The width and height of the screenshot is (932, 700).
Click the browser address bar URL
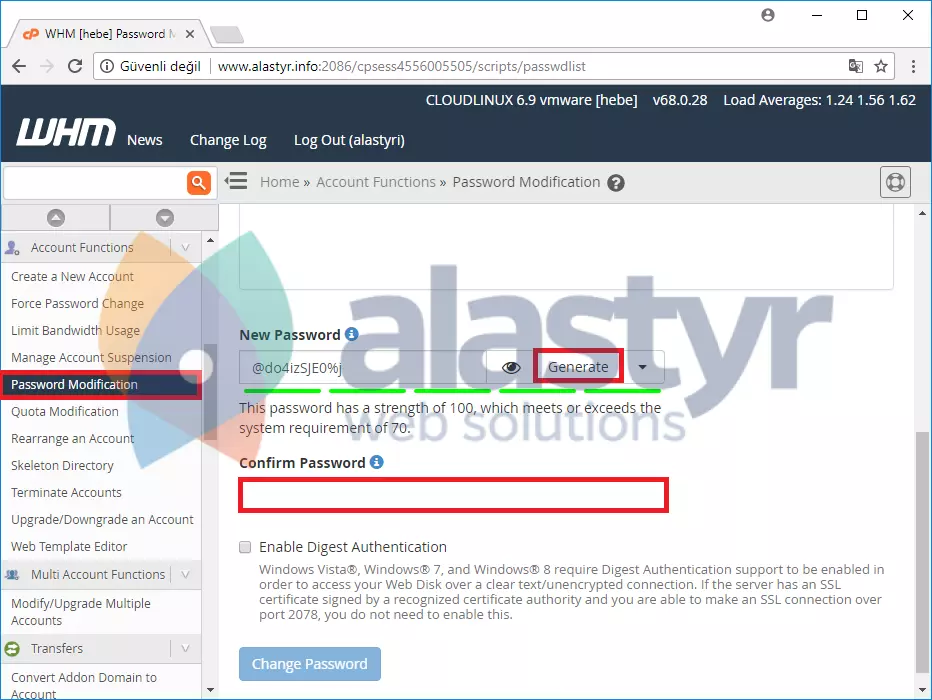point(402,66)
